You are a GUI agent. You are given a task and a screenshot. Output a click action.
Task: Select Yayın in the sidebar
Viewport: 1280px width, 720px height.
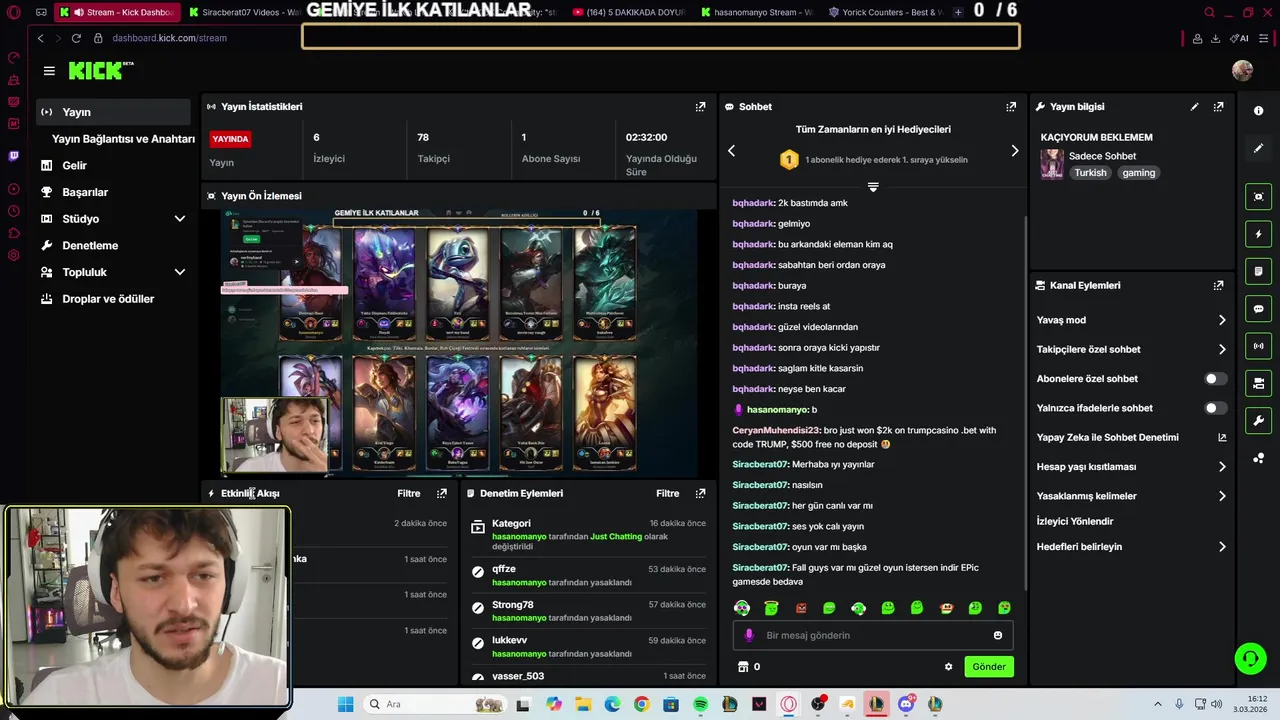tap(113, 112)
